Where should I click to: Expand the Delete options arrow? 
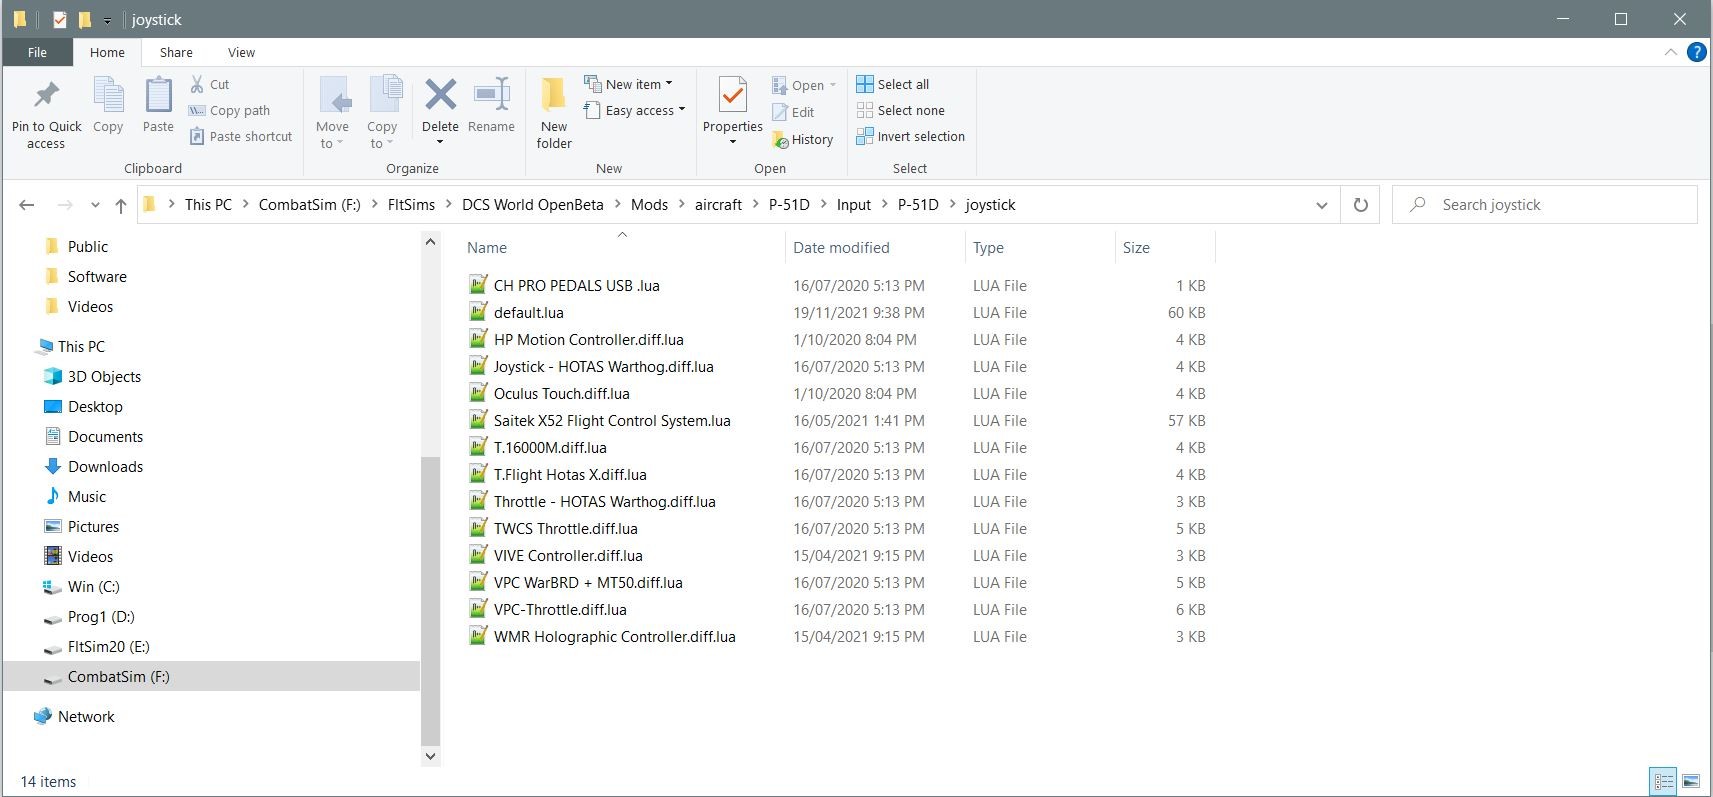point(440,143)
